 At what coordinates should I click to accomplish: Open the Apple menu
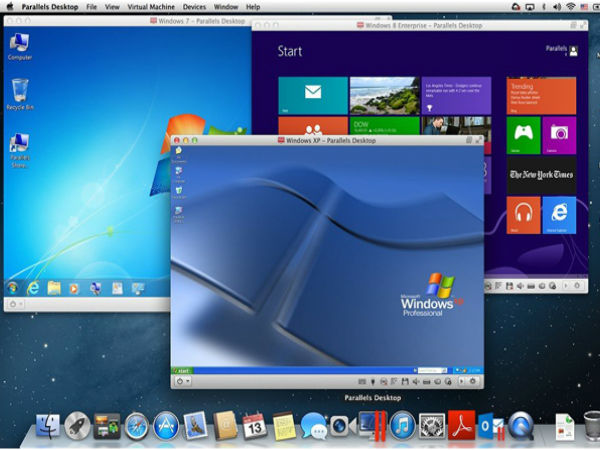coord(10,6)
